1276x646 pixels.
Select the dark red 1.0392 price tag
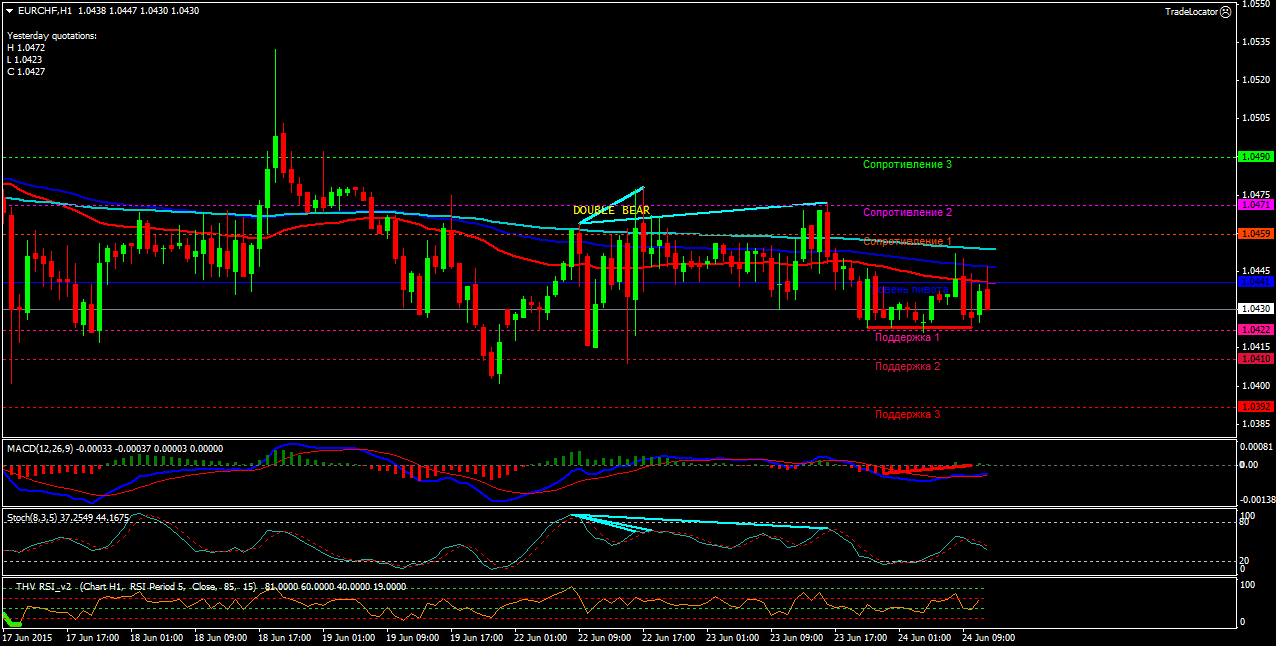[1255, 407]
